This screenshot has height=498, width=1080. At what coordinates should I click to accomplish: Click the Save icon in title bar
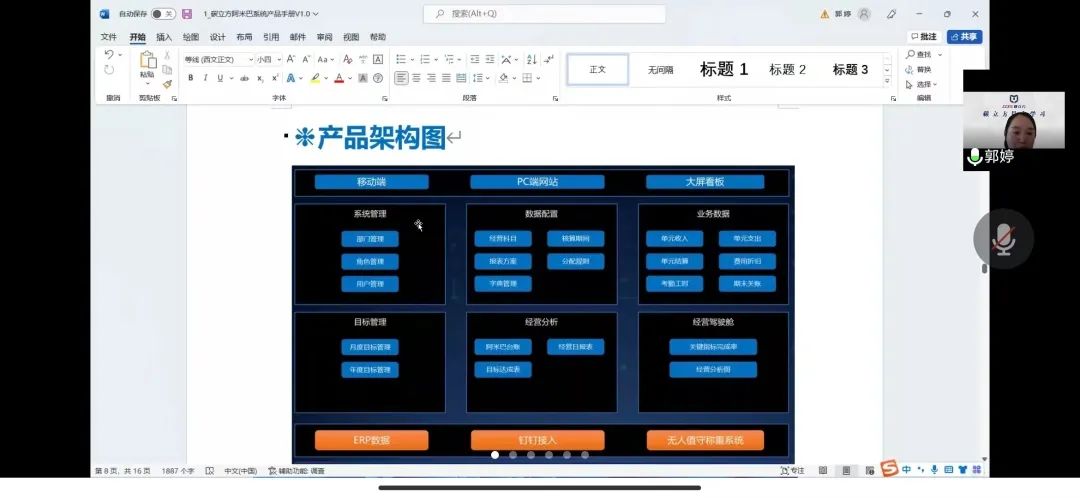187,14
